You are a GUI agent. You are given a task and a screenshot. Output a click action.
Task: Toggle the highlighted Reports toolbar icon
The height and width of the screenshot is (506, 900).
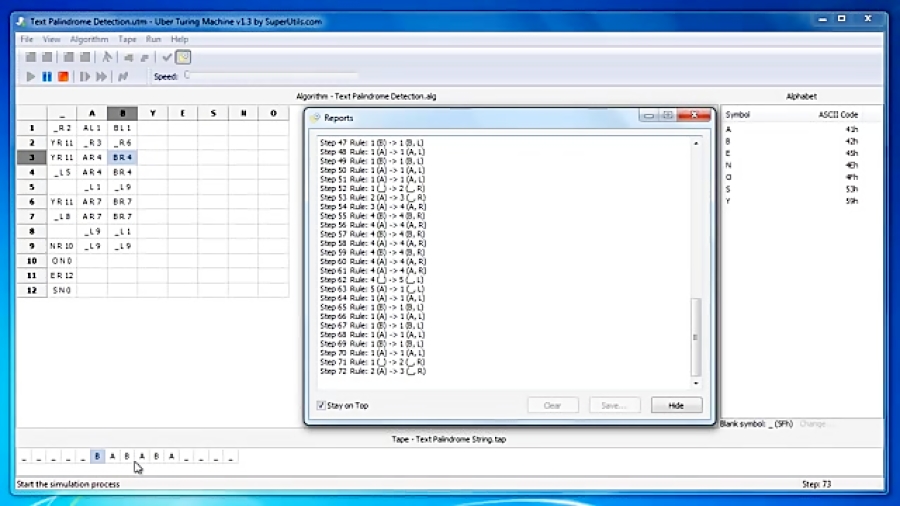tap(183, 58)
